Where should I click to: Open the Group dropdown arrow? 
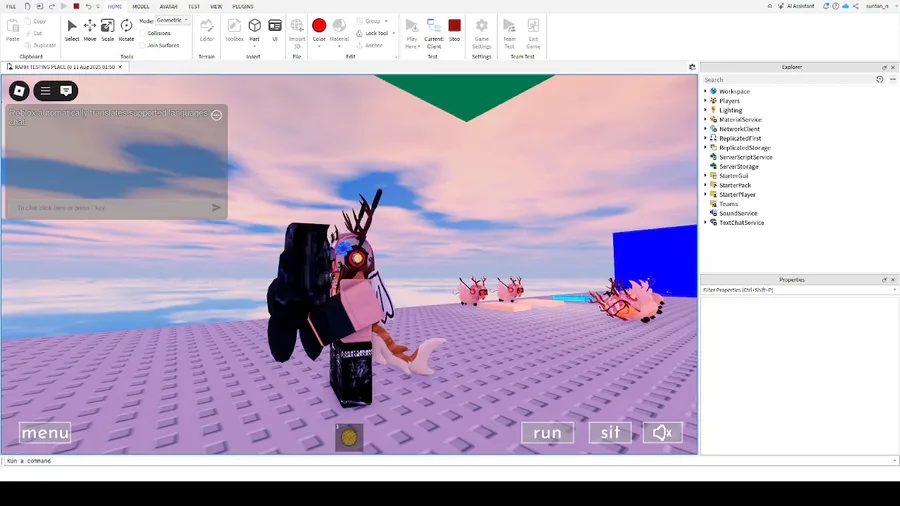coord(386,21)
